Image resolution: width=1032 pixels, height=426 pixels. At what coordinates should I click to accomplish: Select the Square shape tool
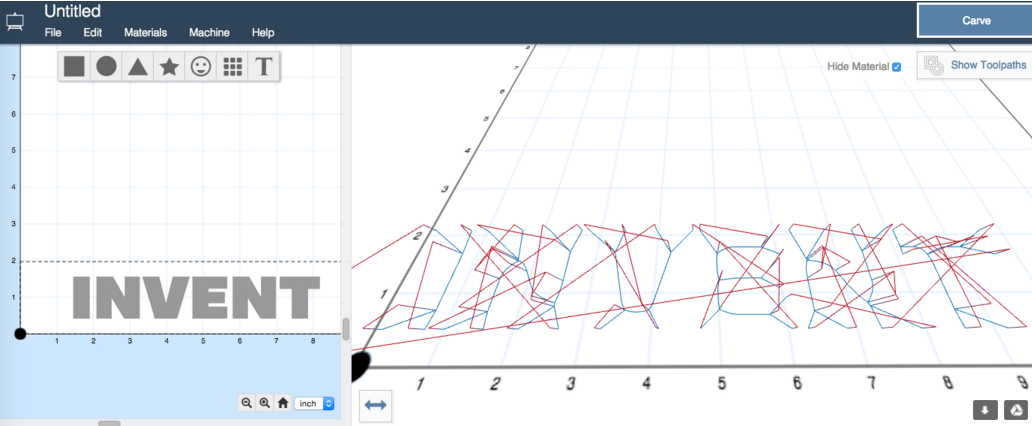click(74, 67)
